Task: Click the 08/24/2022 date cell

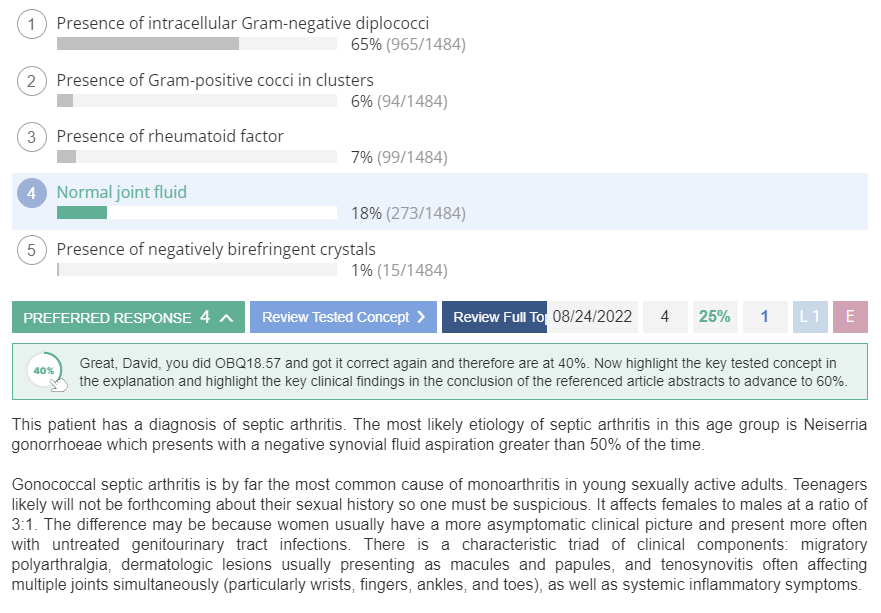Action: point(593,317)
